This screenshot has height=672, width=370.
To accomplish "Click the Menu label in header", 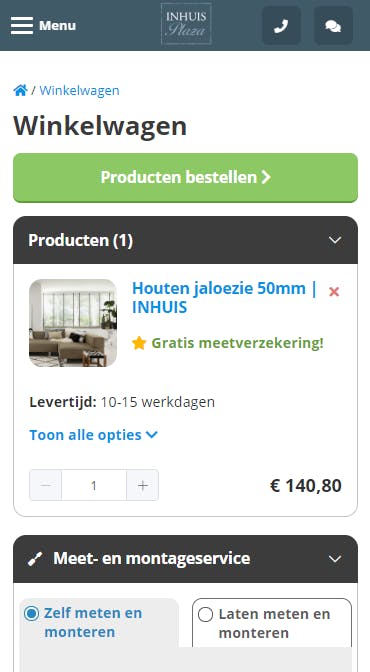I will (x=57, y=26).
